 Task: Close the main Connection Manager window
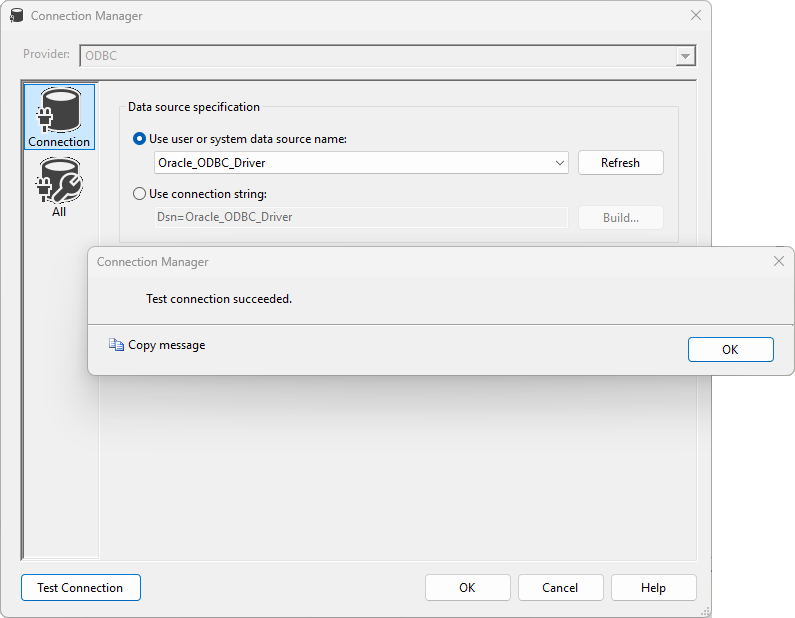pyautogui.click(x=696, y=15)
